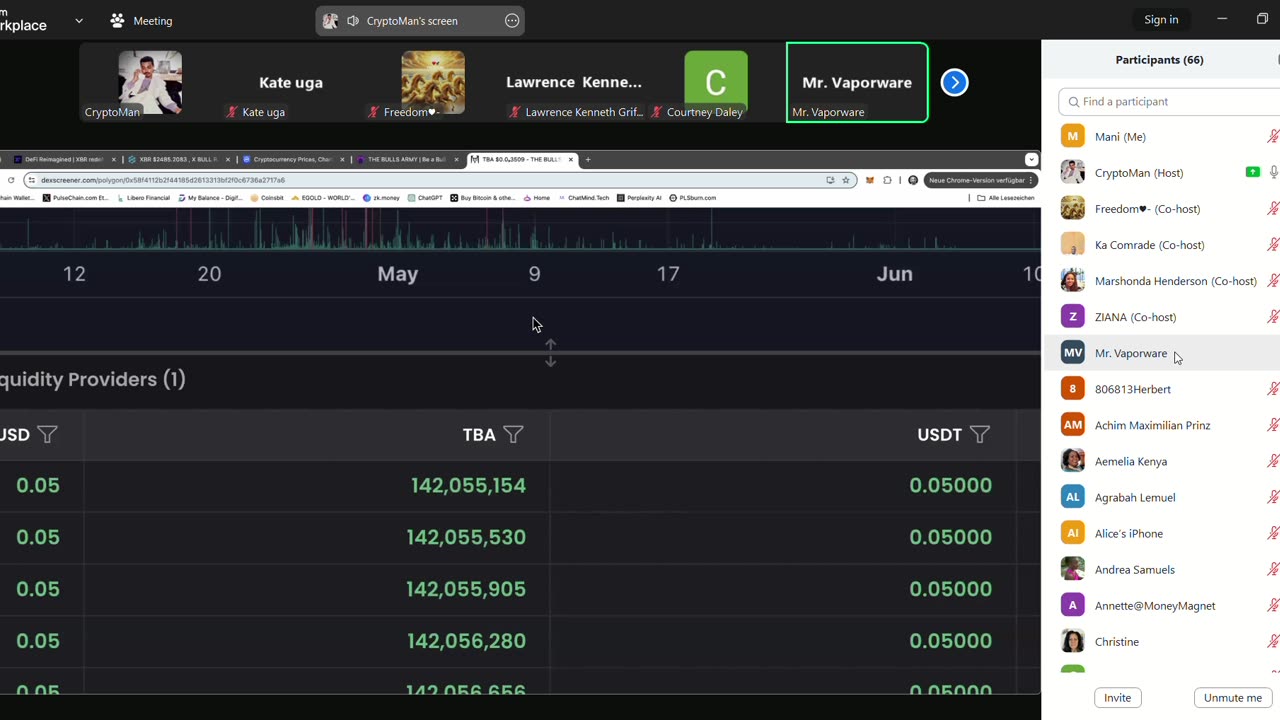The image size is (1280, 720).
Task: Select Courtney Daley's green C tile
Action: 716,83
